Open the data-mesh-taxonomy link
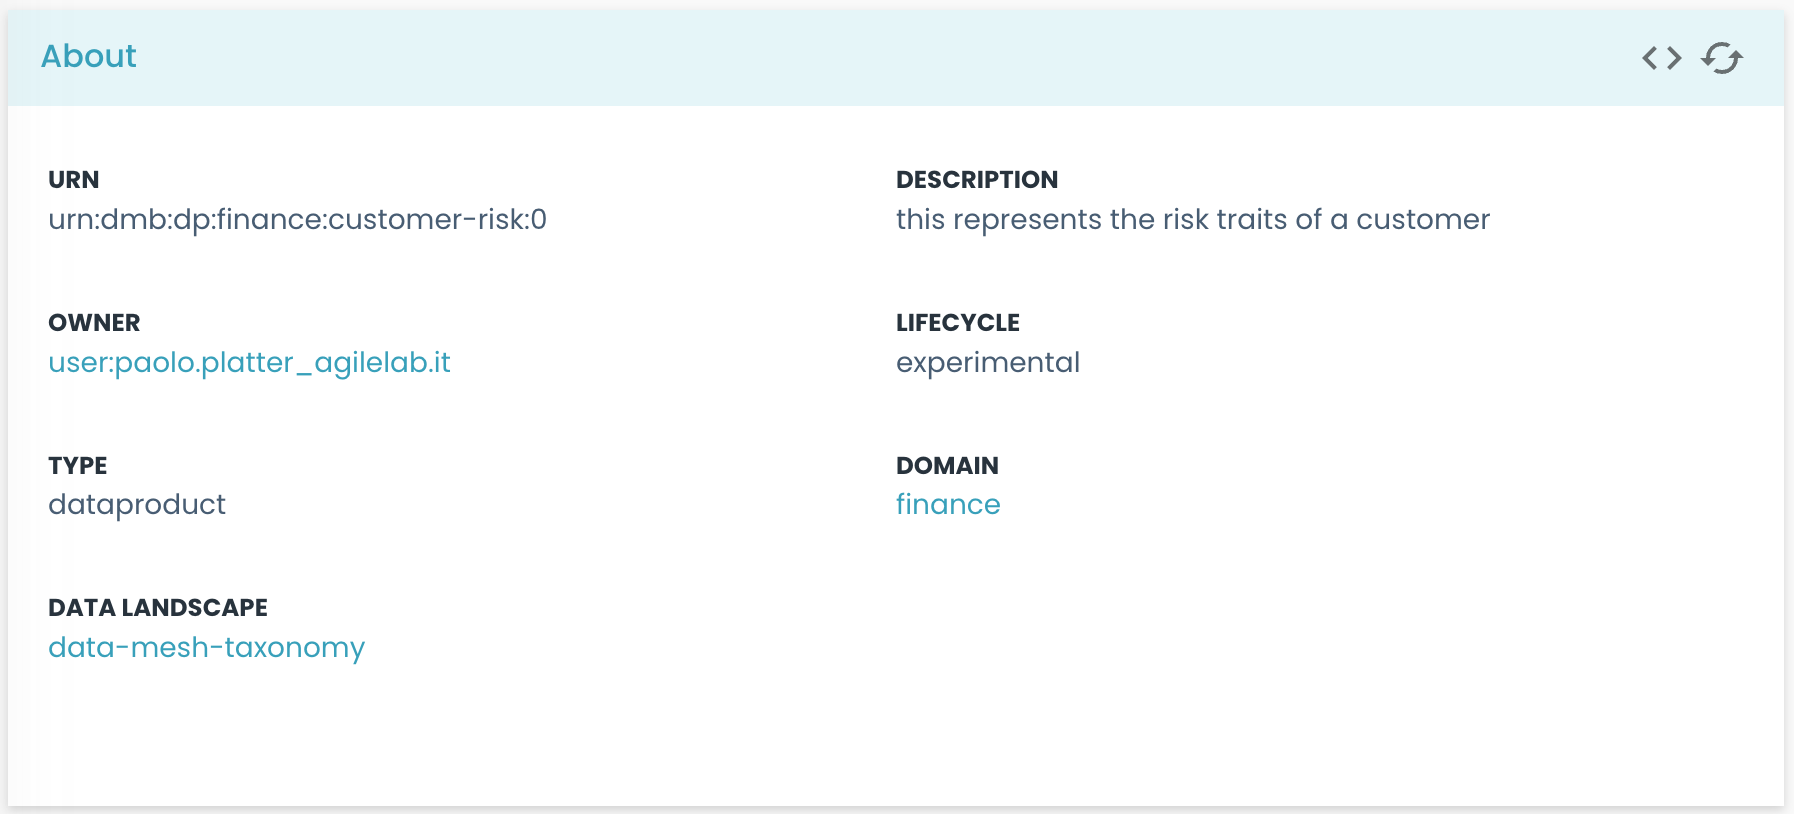 [x=206, y=647]
